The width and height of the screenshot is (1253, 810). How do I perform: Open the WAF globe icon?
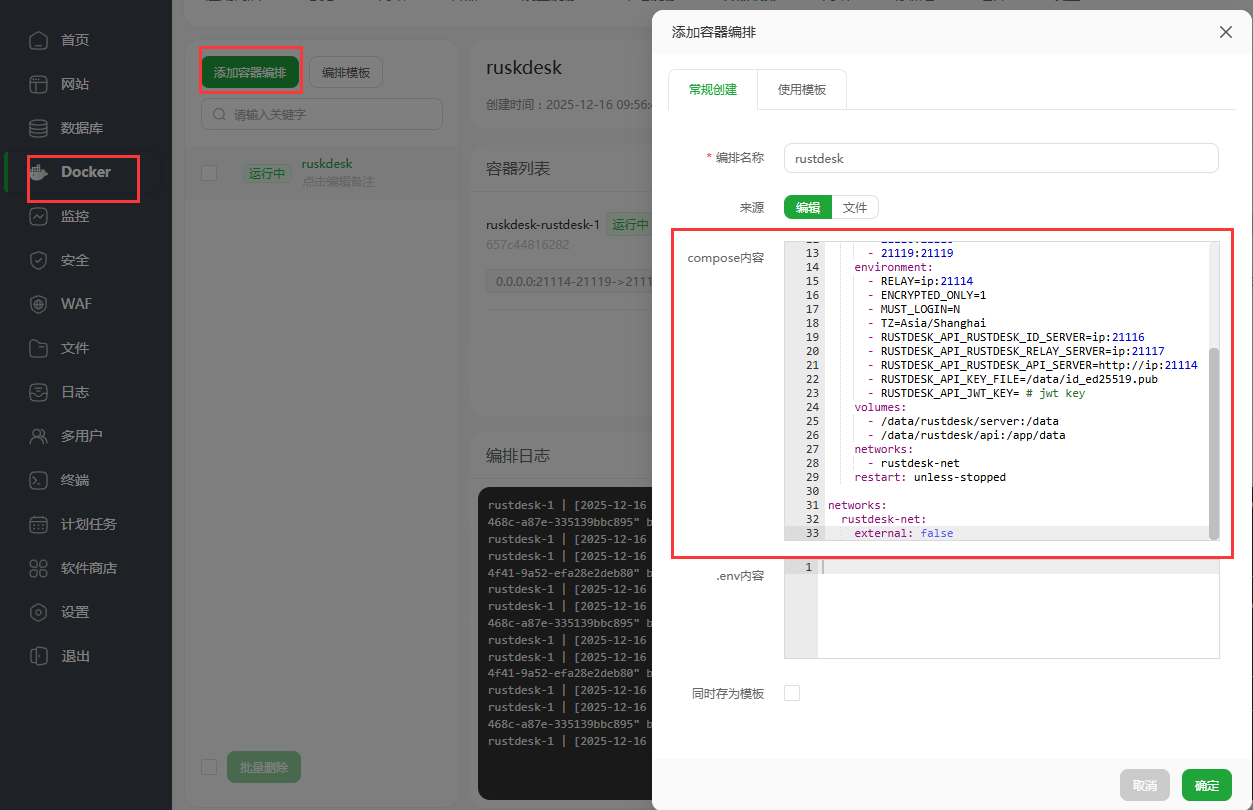(38, 304)
